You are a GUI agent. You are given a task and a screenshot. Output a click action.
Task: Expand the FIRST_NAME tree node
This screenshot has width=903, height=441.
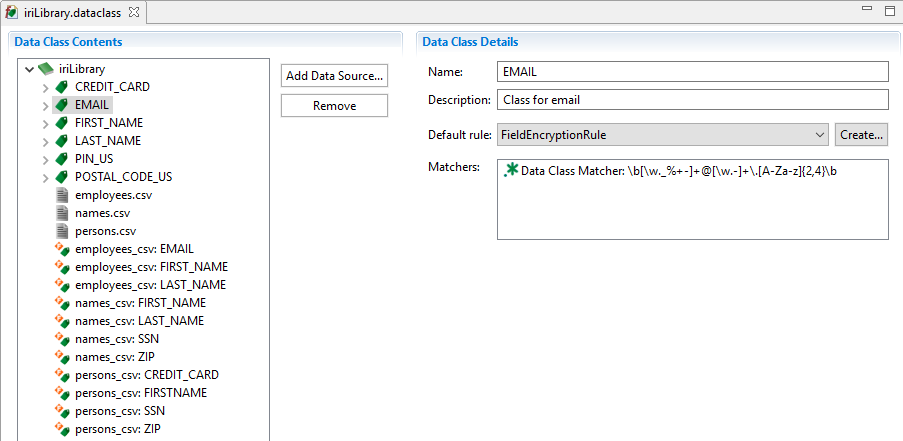click(46, 123)
